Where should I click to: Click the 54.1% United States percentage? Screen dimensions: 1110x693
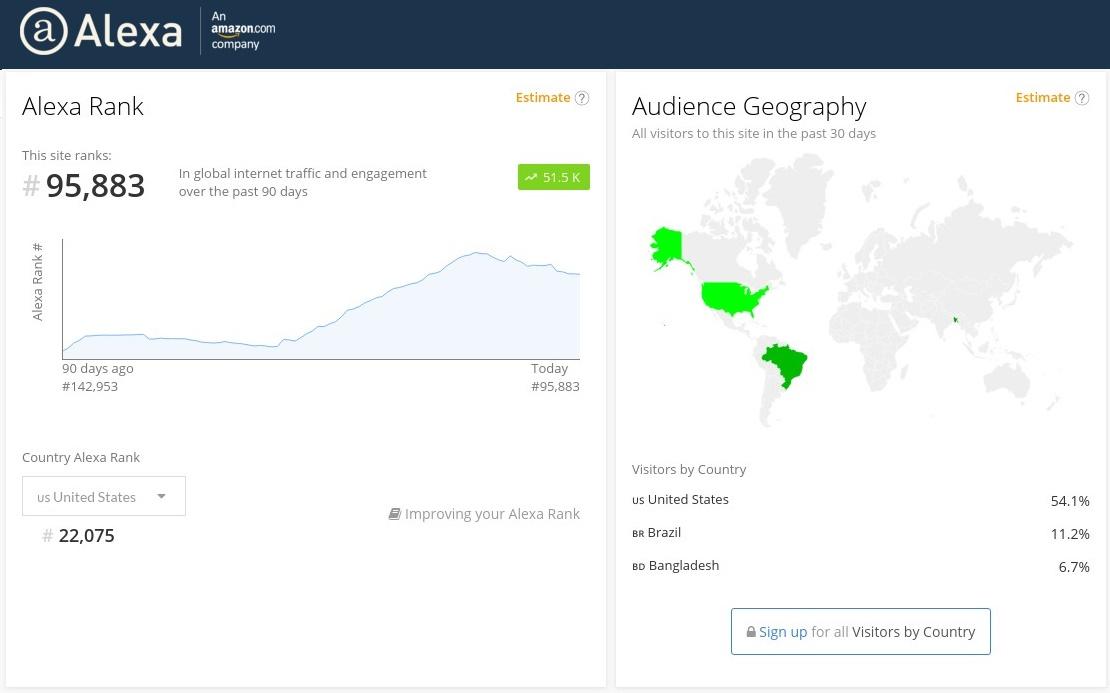[x=1070, y=500]
